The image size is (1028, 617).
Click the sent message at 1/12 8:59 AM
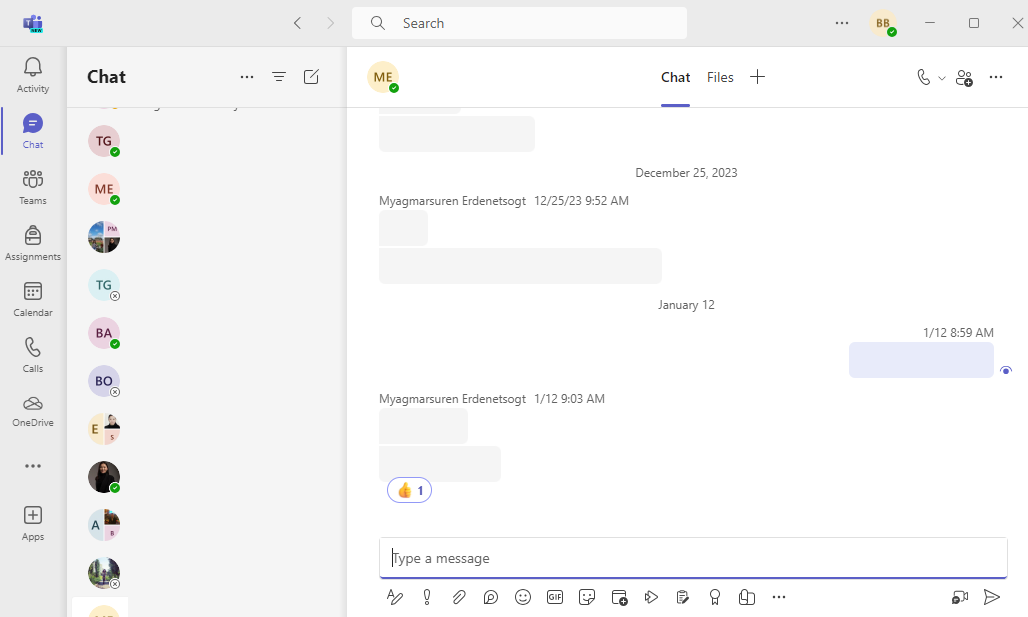(x=921, y=360)
